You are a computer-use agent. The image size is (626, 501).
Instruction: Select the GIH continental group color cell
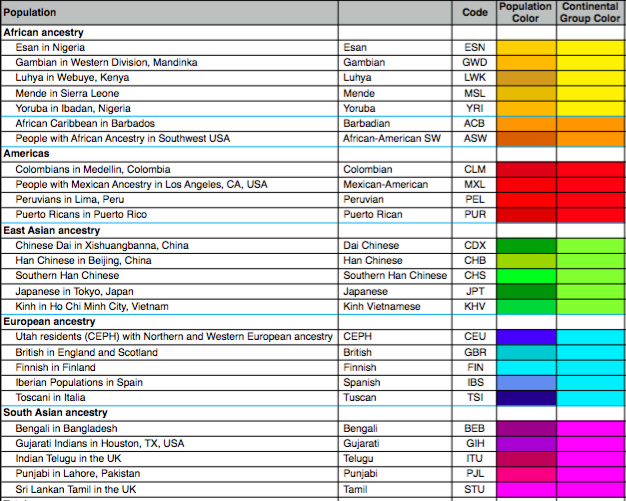[x=591, y=444]
